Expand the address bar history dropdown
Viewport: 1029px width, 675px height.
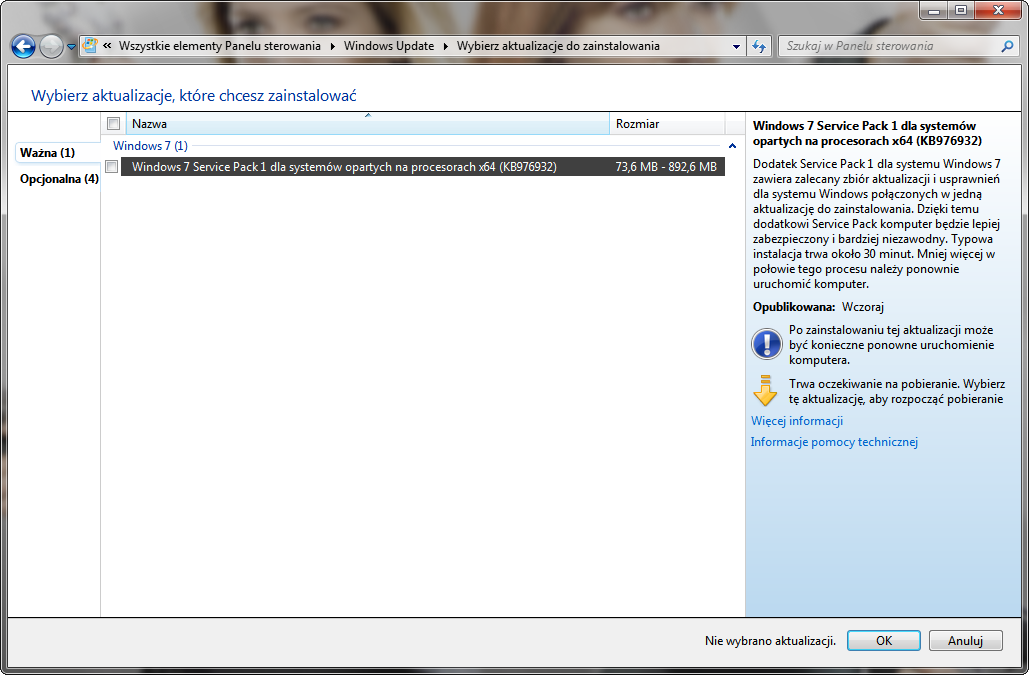736,46
